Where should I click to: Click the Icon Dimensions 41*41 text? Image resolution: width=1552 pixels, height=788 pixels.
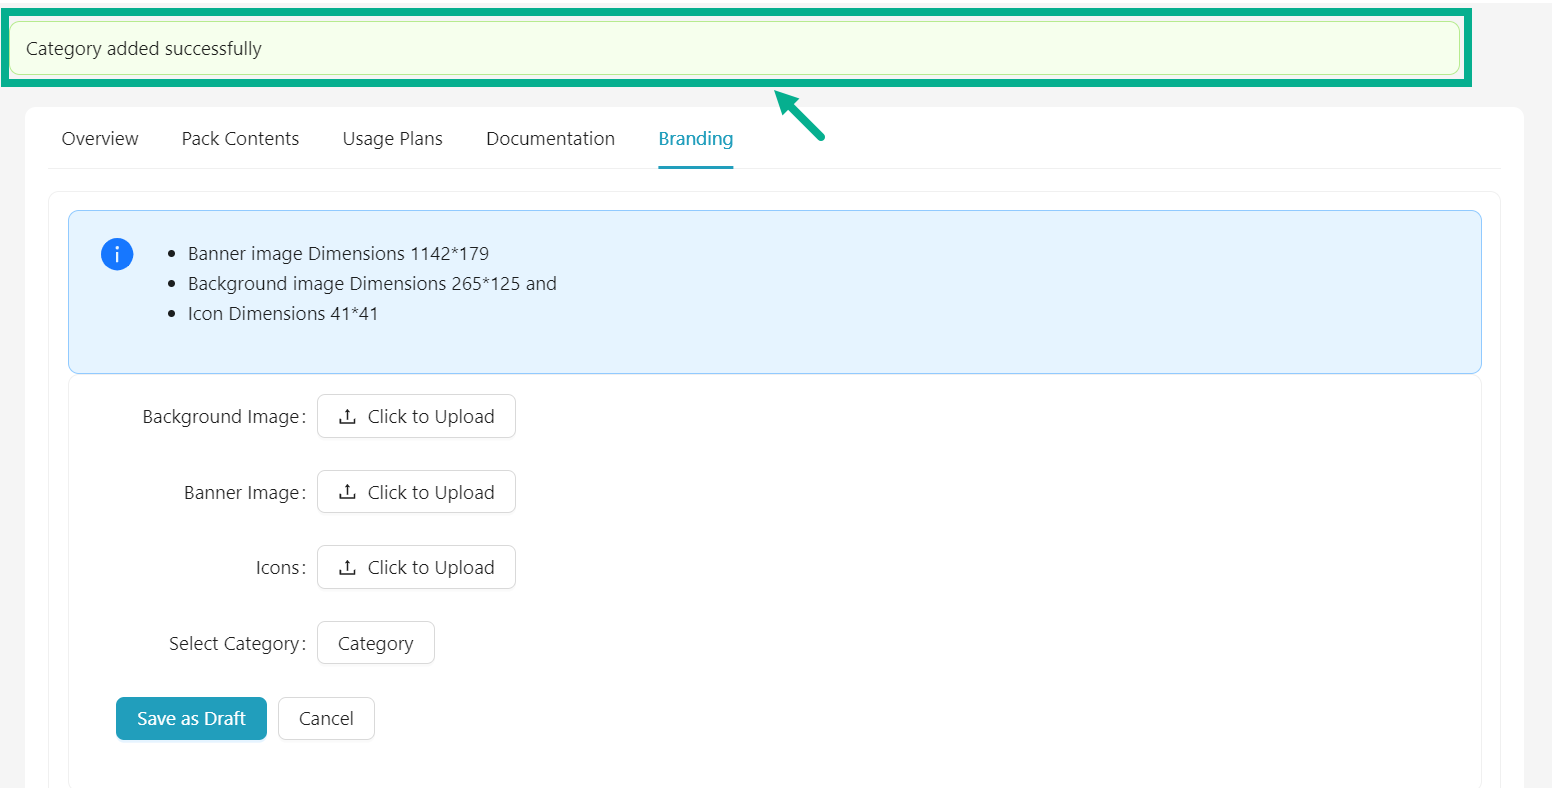[x=283, y=314]
